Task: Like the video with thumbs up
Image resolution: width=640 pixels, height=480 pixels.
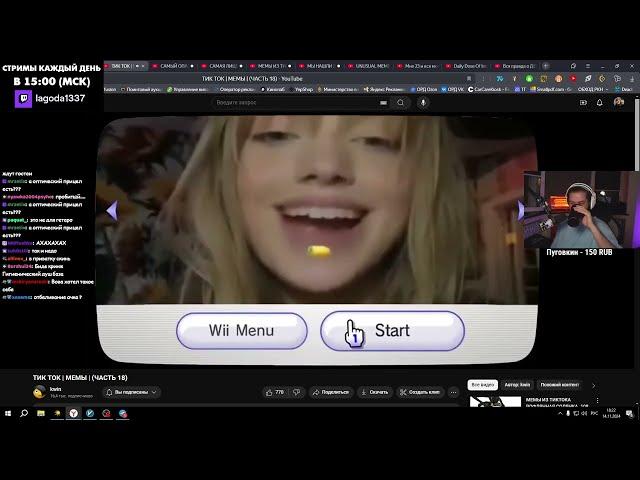Action: (x=272, y=392)
